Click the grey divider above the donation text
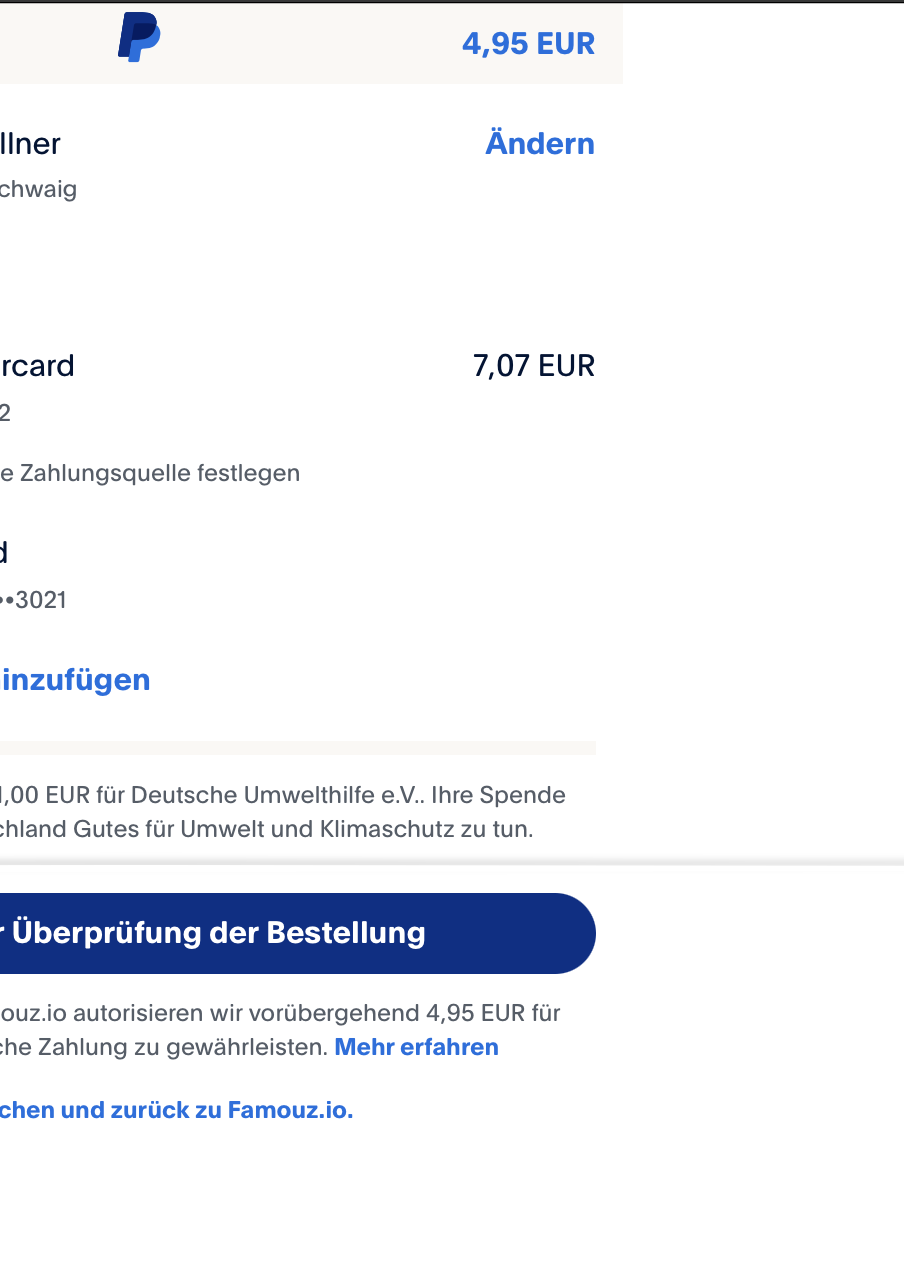The height and width of the screenshot is (1286, 904). (x=298, y=747)
